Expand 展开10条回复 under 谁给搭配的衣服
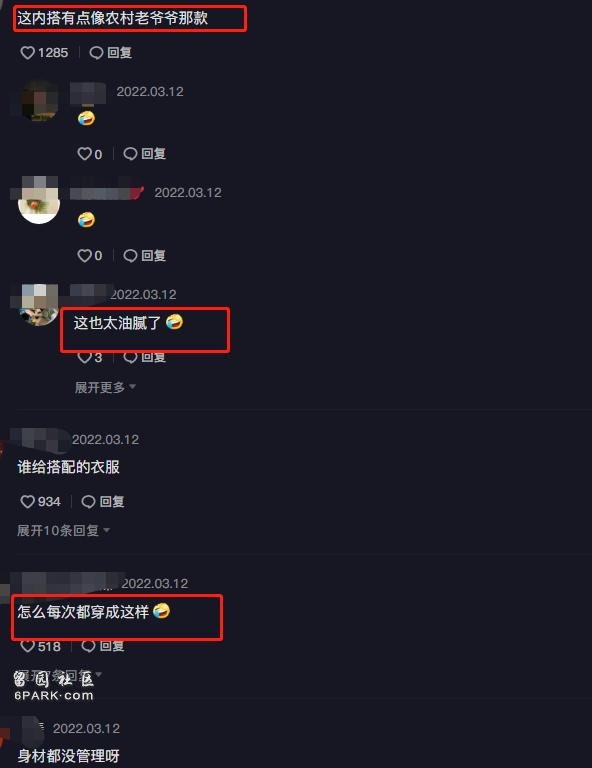 (x=63, y=530)
